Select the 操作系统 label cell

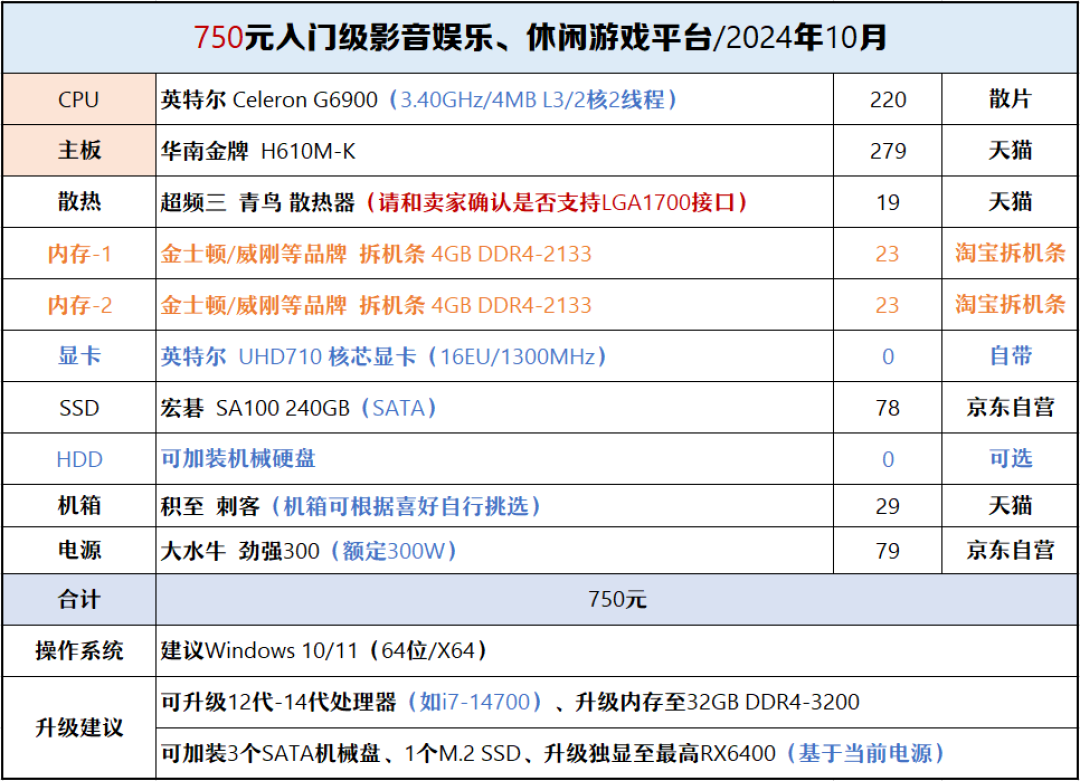tap(79, 650)
